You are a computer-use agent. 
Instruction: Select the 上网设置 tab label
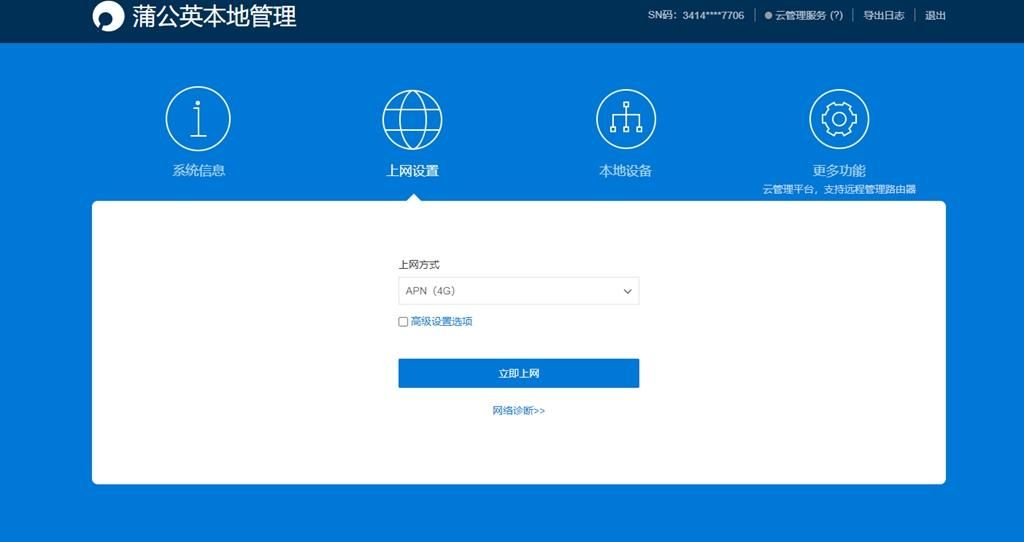(412, 171)
